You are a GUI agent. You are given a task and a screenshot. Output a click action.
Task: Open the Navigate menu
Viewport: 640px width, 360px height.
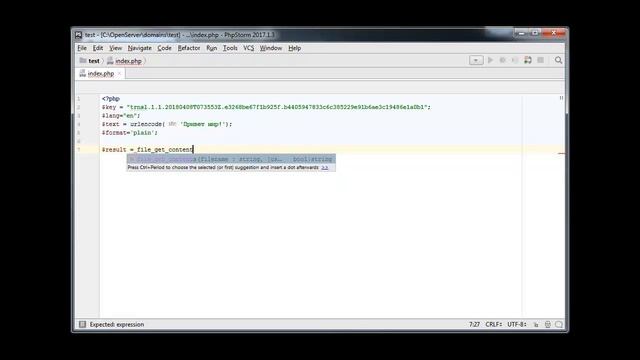139,48
